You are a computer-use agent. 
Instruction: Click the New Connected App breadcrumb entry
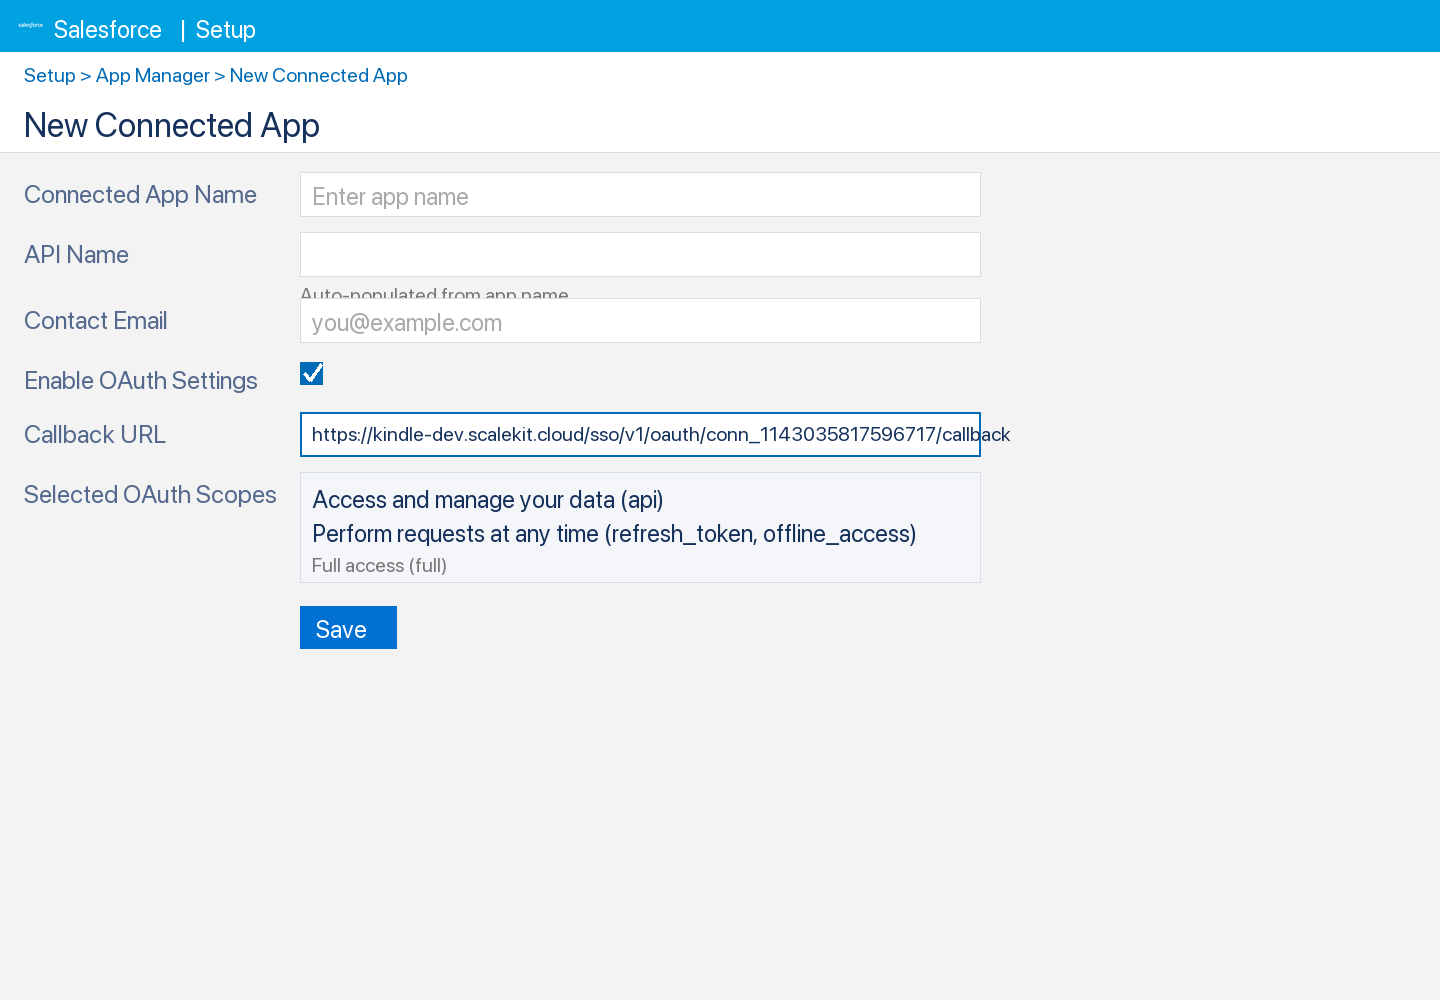coord(318,75)
